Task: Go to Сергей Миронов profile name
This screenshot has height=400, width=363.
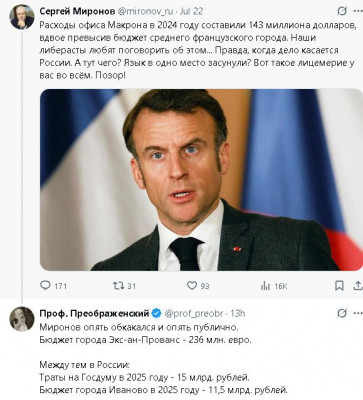Action: click(x=77, y=11)
